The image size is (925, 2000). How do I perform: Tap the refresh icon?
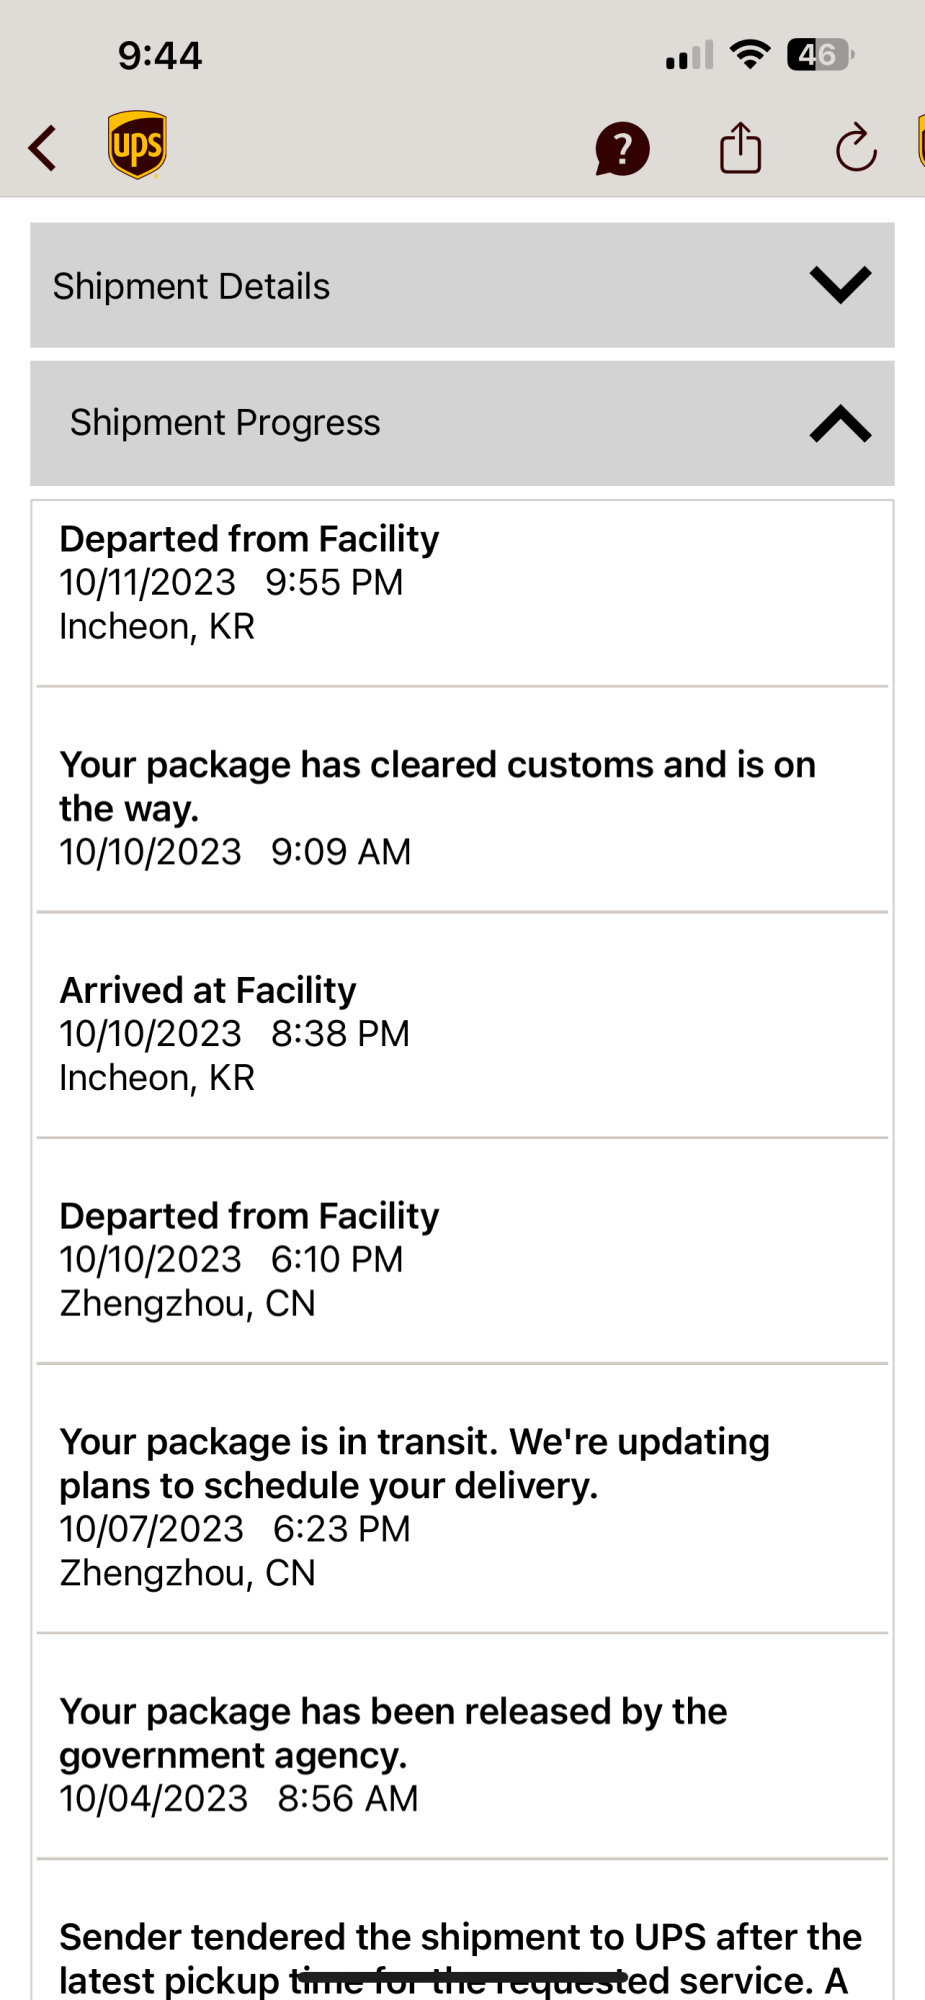(856, 149)
